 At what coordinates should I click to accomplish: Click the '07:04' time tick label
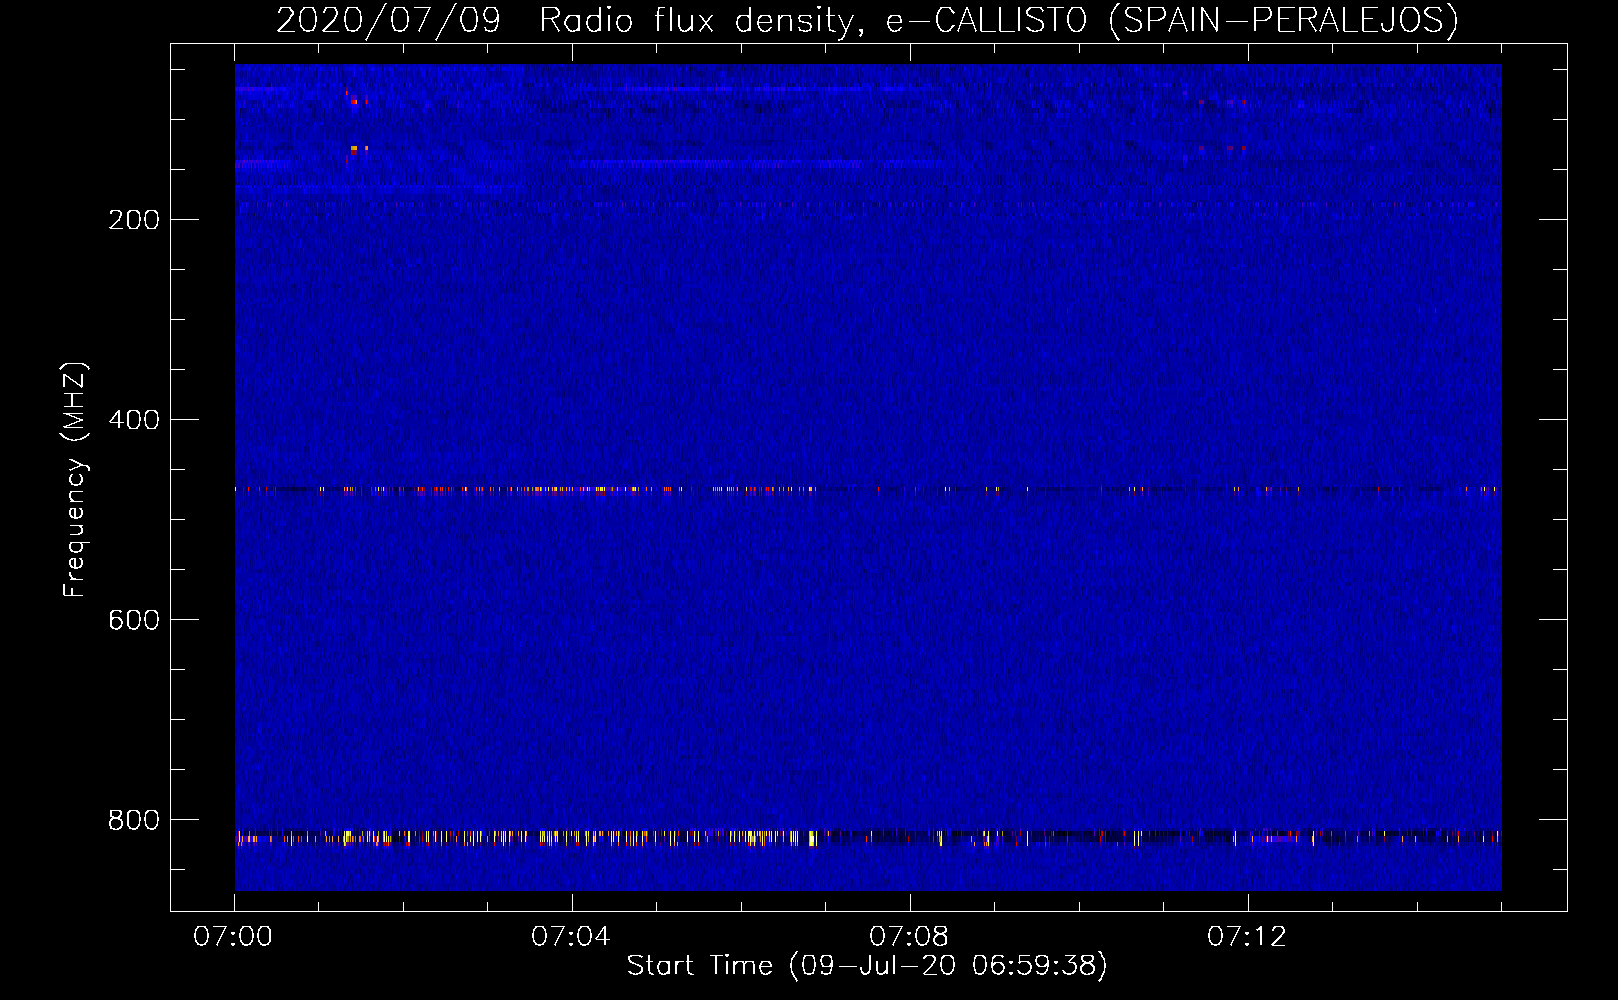[x=571, y=937]
